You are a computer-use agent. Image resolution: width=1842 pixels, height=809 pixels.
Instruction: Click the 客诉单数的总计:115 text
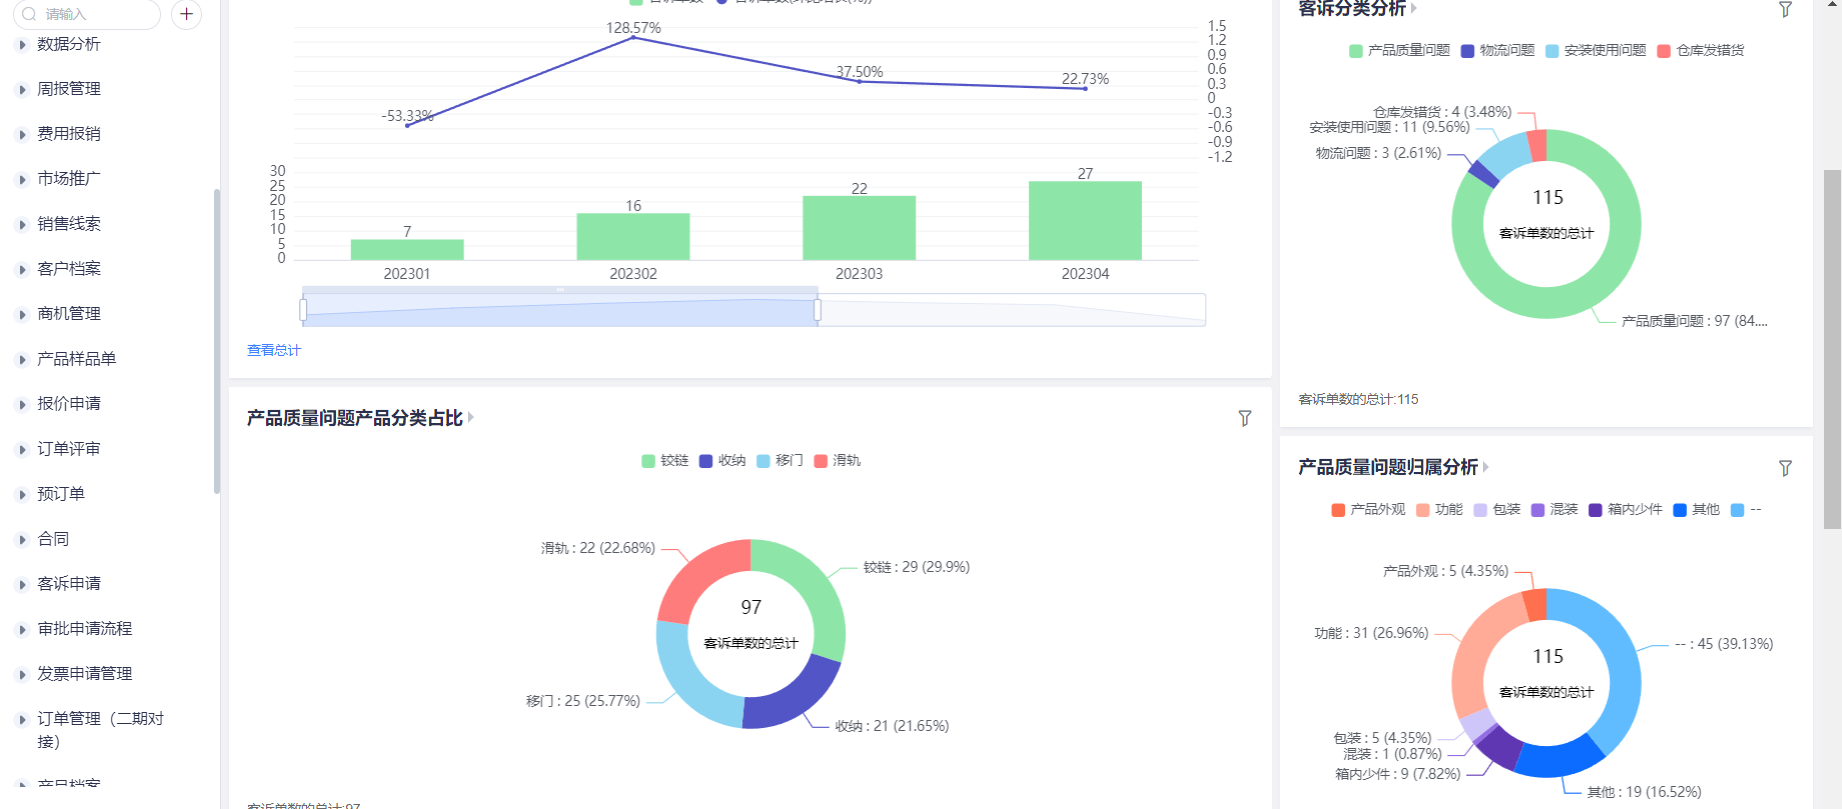point(1358,399)
